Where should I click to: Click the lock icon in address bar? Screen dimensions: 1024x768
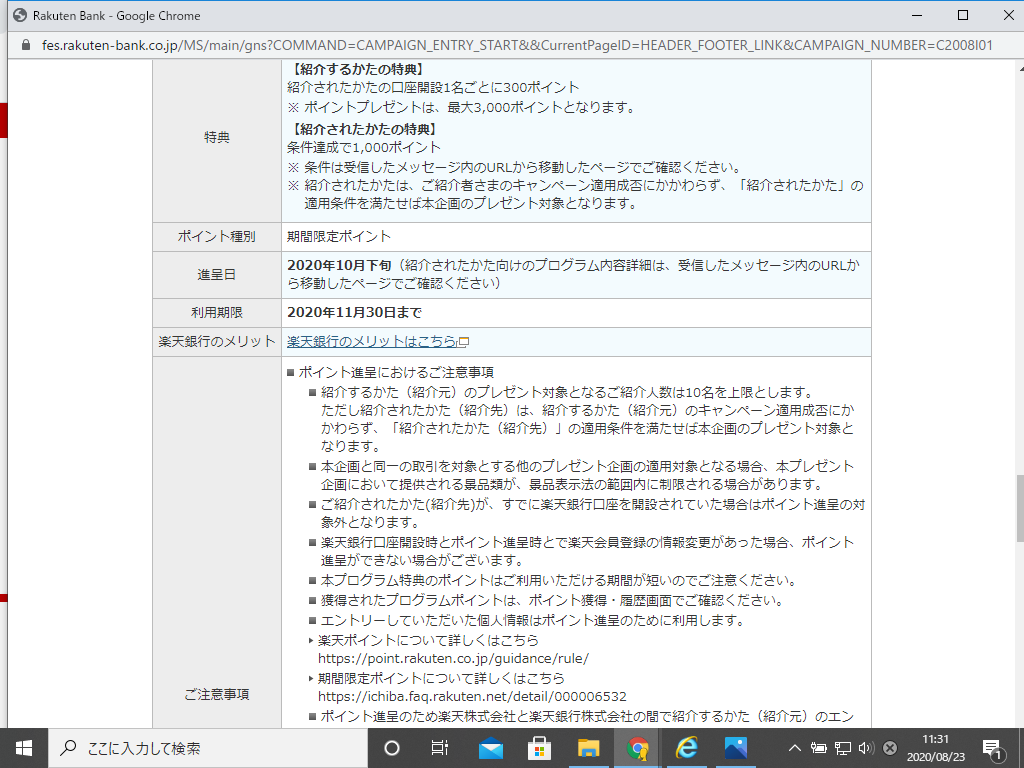pos(26,45)
